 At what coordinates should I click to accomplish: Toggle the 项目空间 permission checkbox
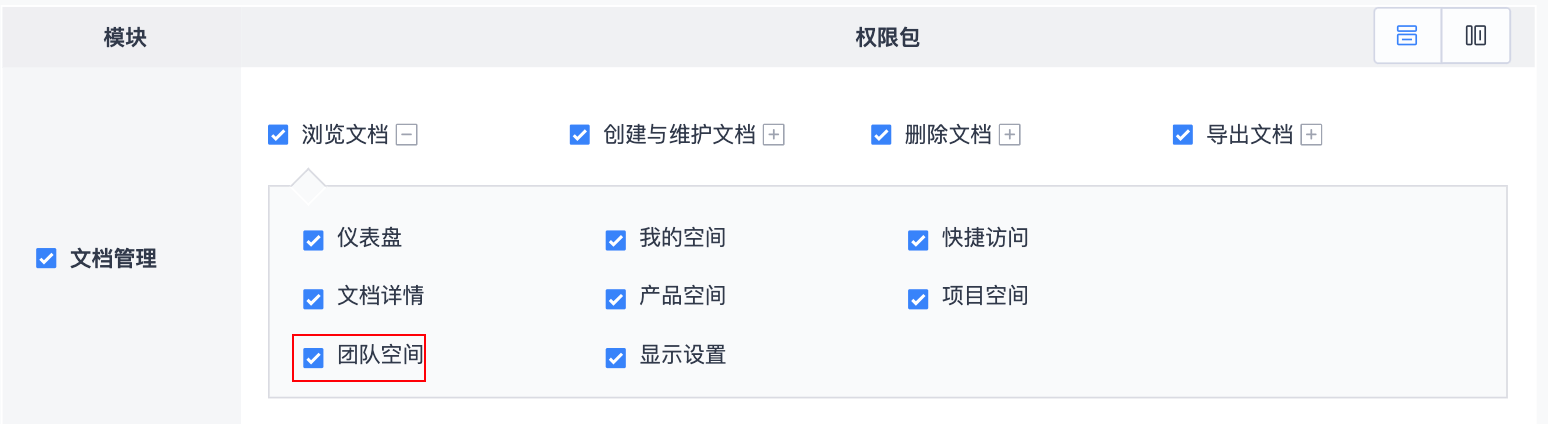pos(918,299)
